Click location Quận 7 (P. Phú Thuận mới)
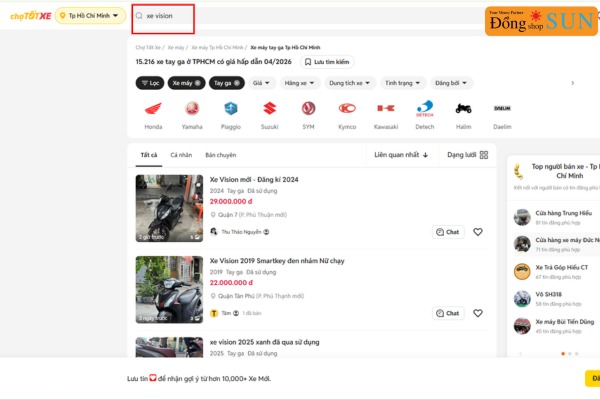The height and width of the screenshot is (400, 600). point(252,215)
